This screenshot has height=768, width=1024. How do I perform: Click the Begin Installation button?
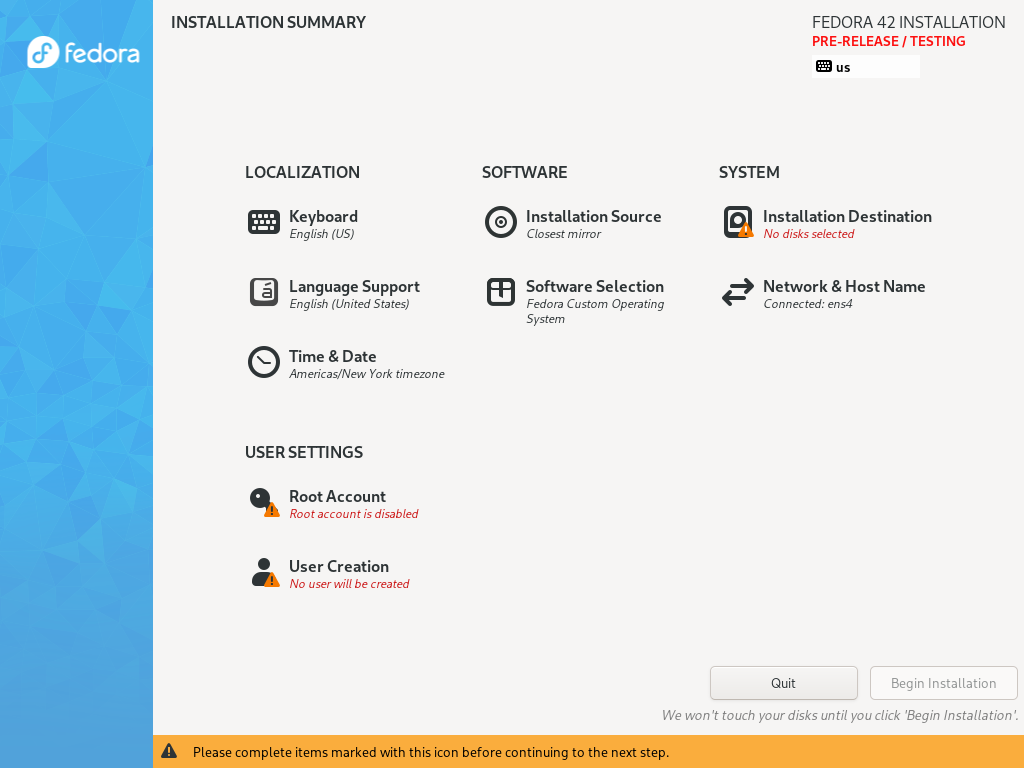click(944, 683)
